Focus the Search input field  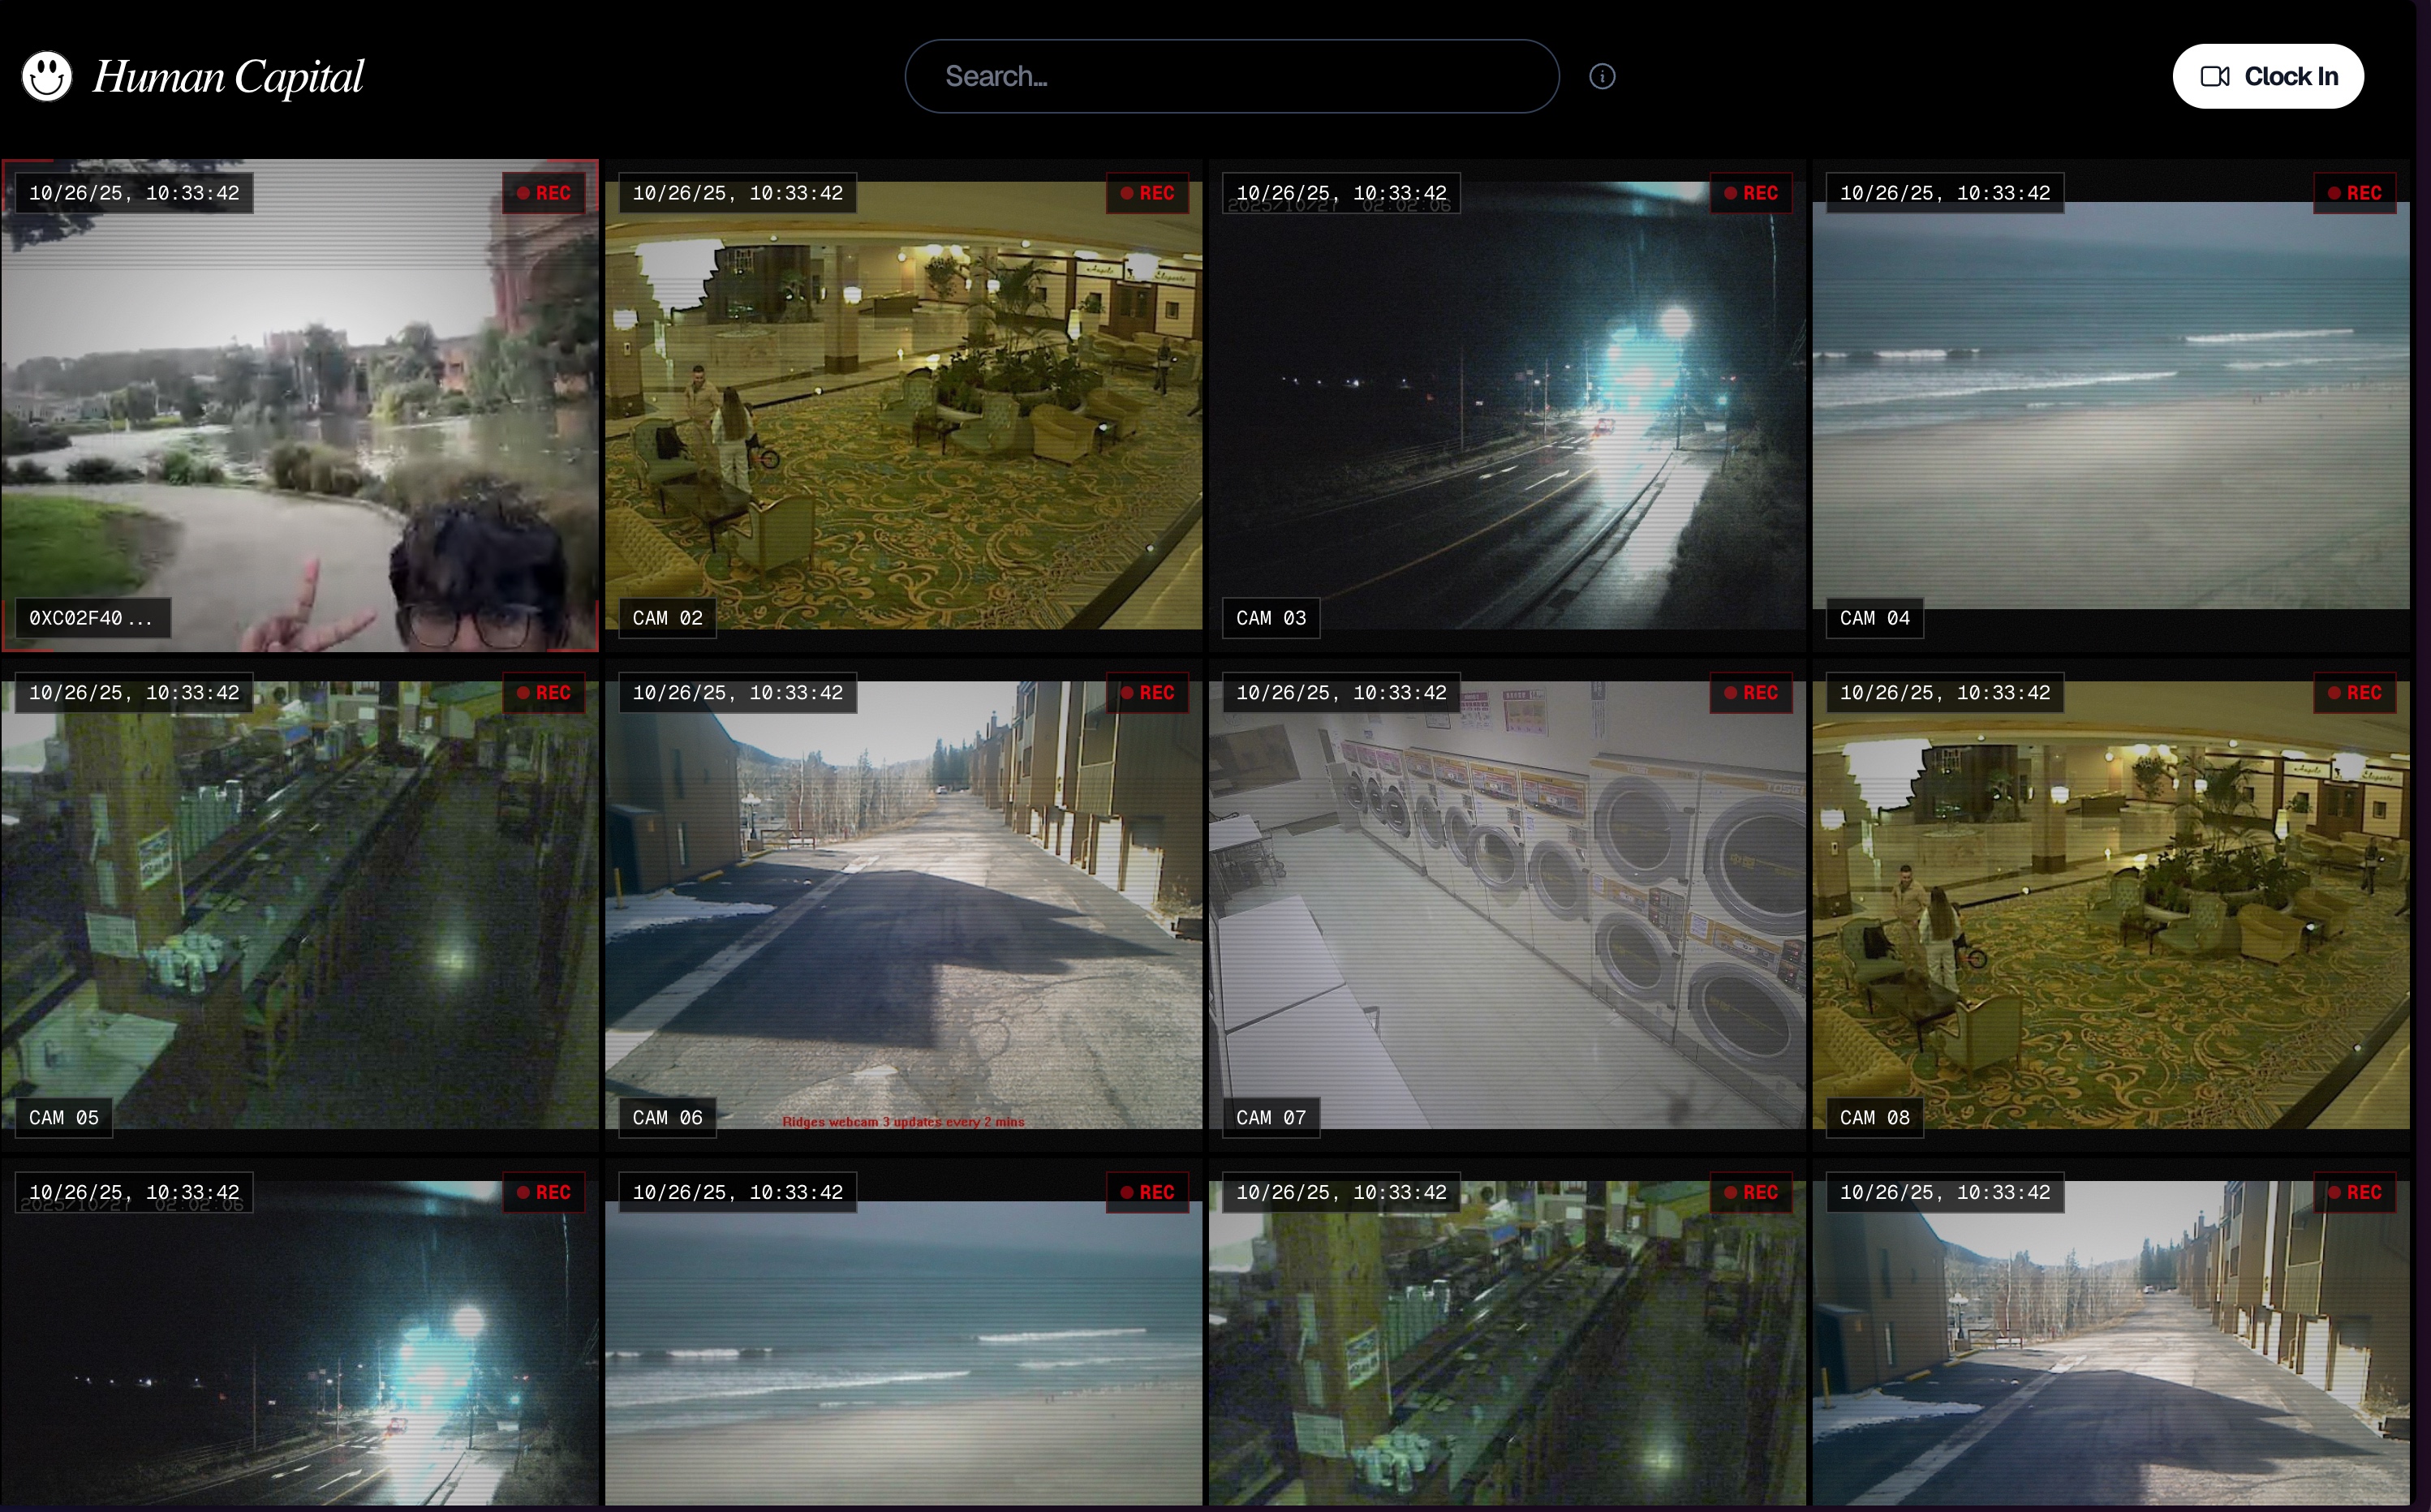(x=1231, y=76)
